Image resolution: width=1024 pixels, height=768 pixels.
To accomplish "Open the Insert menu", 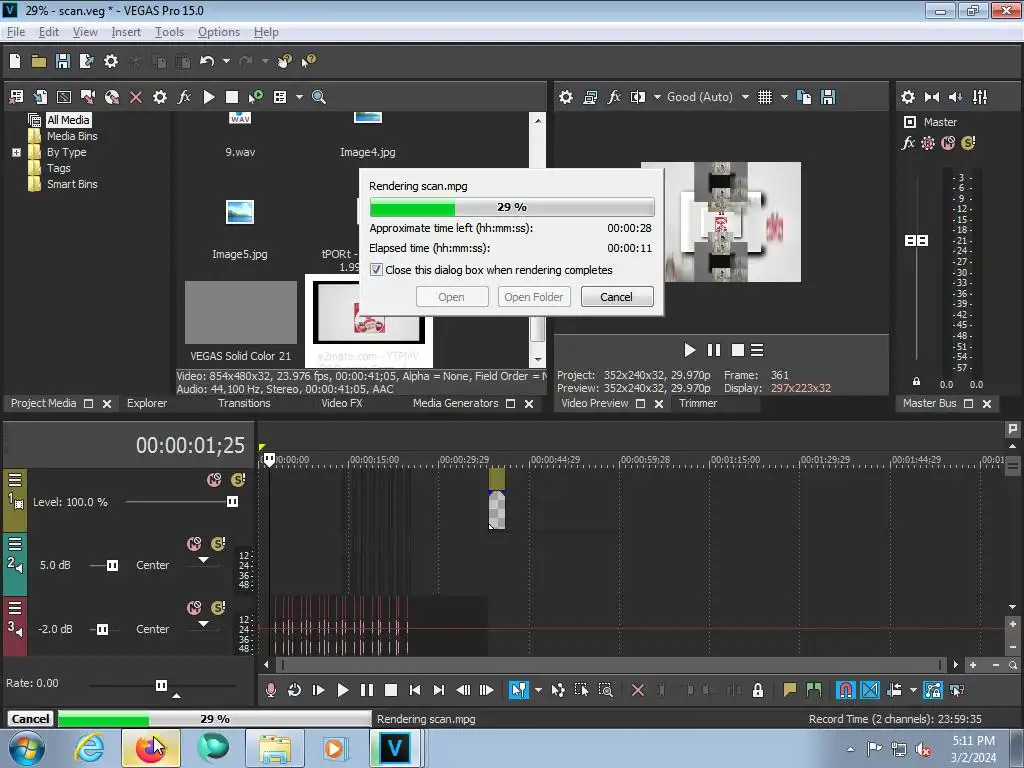I will pos(126,32).
